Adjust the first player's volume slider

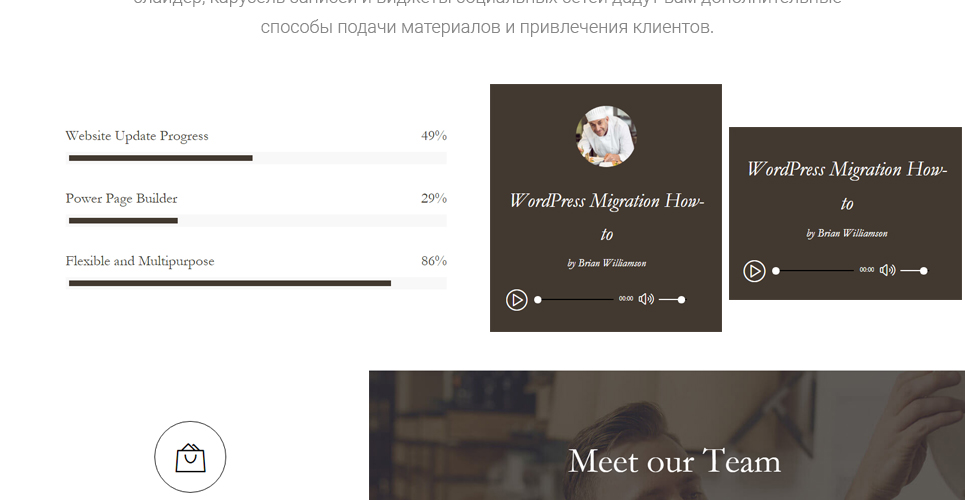[672, 300]
